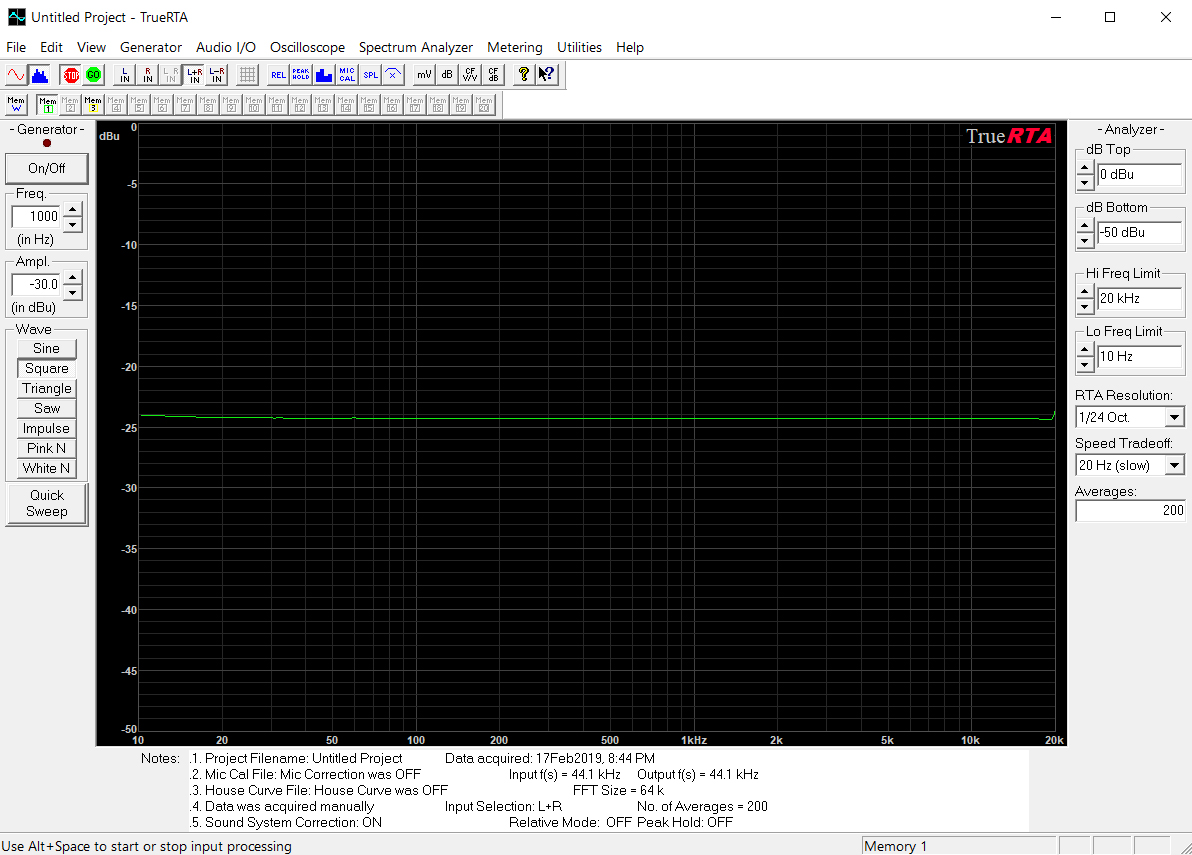
Task: Select the Impulse waveform
Action: pos(46,428)
